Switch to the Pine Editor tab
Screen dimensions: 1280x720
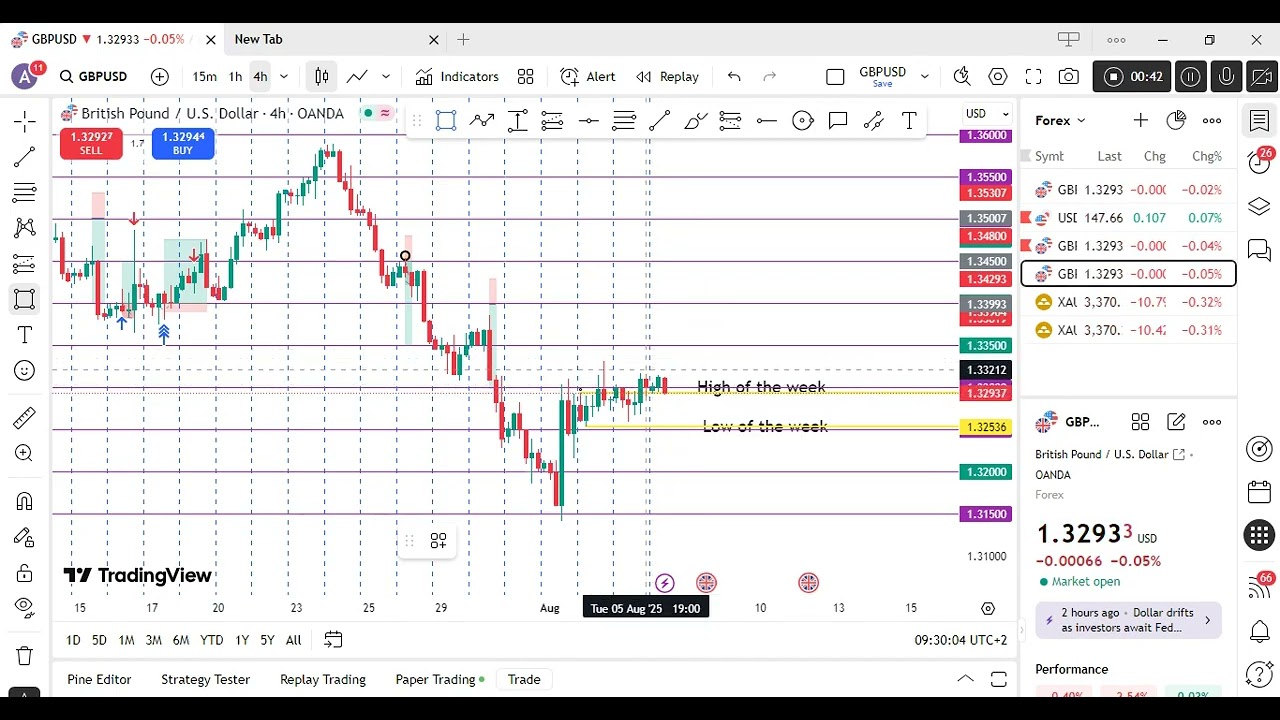pyautogui.click(x=99, y=679)
